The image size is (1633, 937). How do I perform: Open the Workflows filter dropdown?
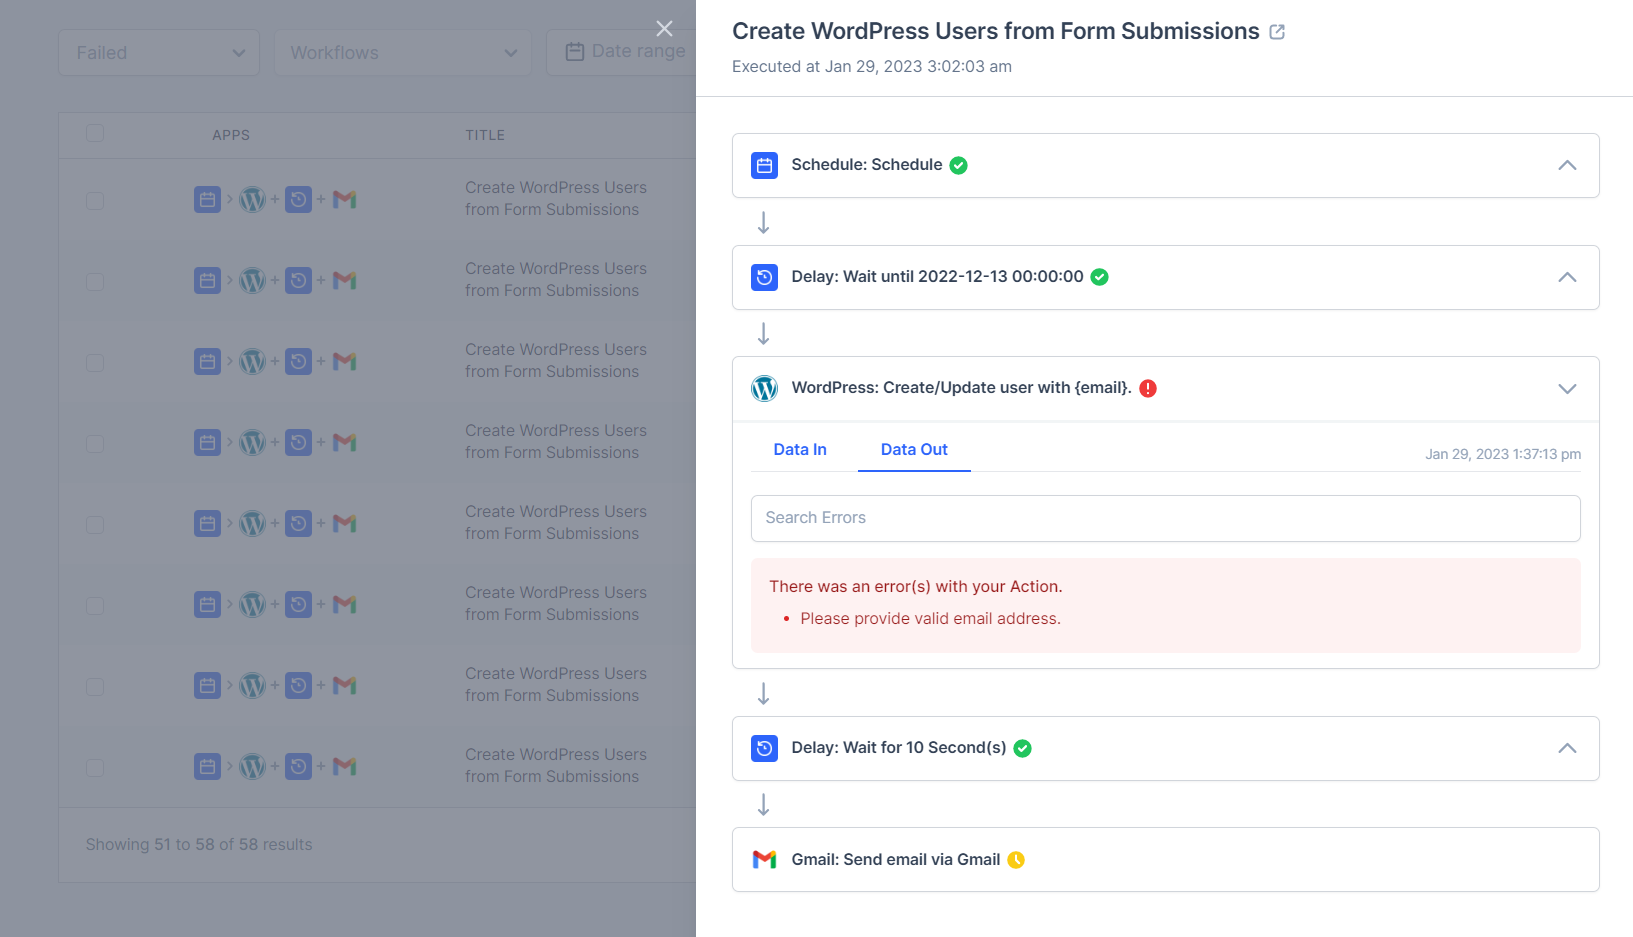coord(402,52)
